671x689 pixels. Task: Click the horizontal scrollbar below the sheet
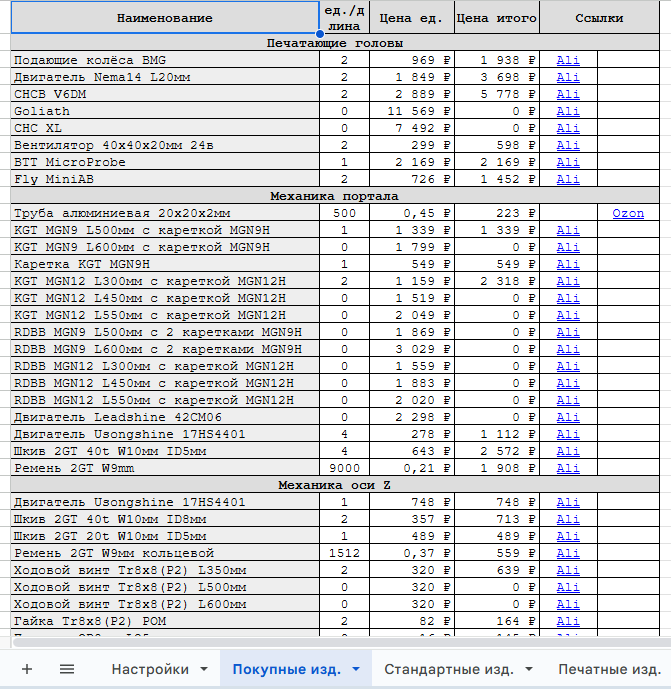[341, 642]
